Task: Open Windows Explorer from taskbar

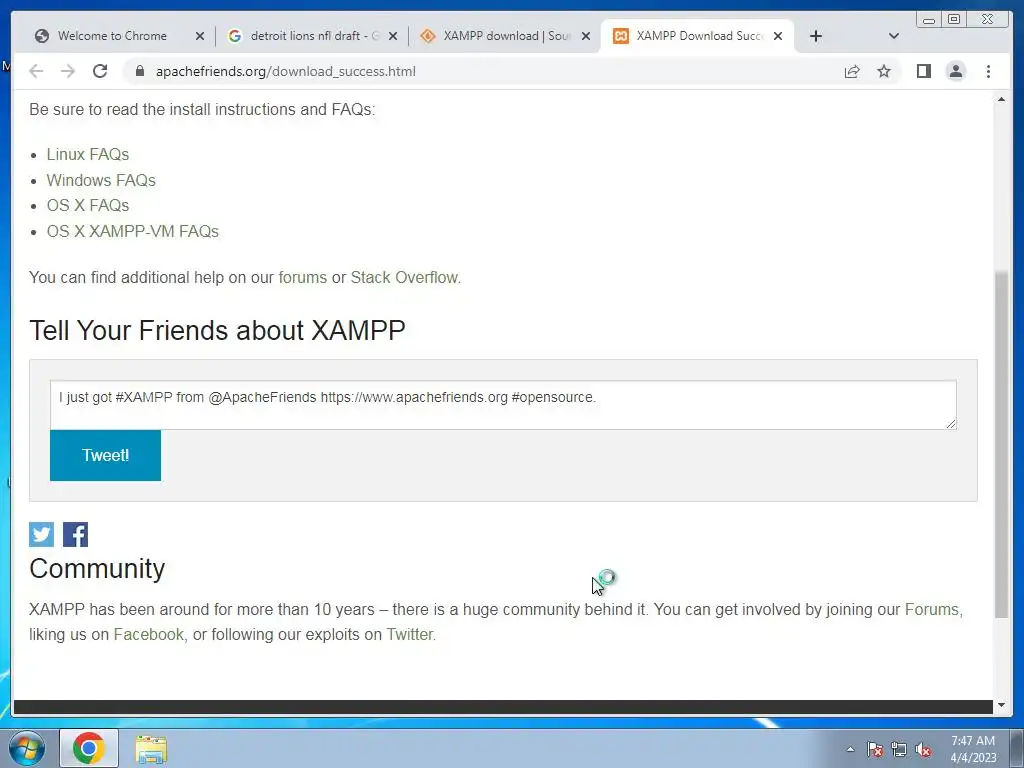Action: [x=151, y=748]
